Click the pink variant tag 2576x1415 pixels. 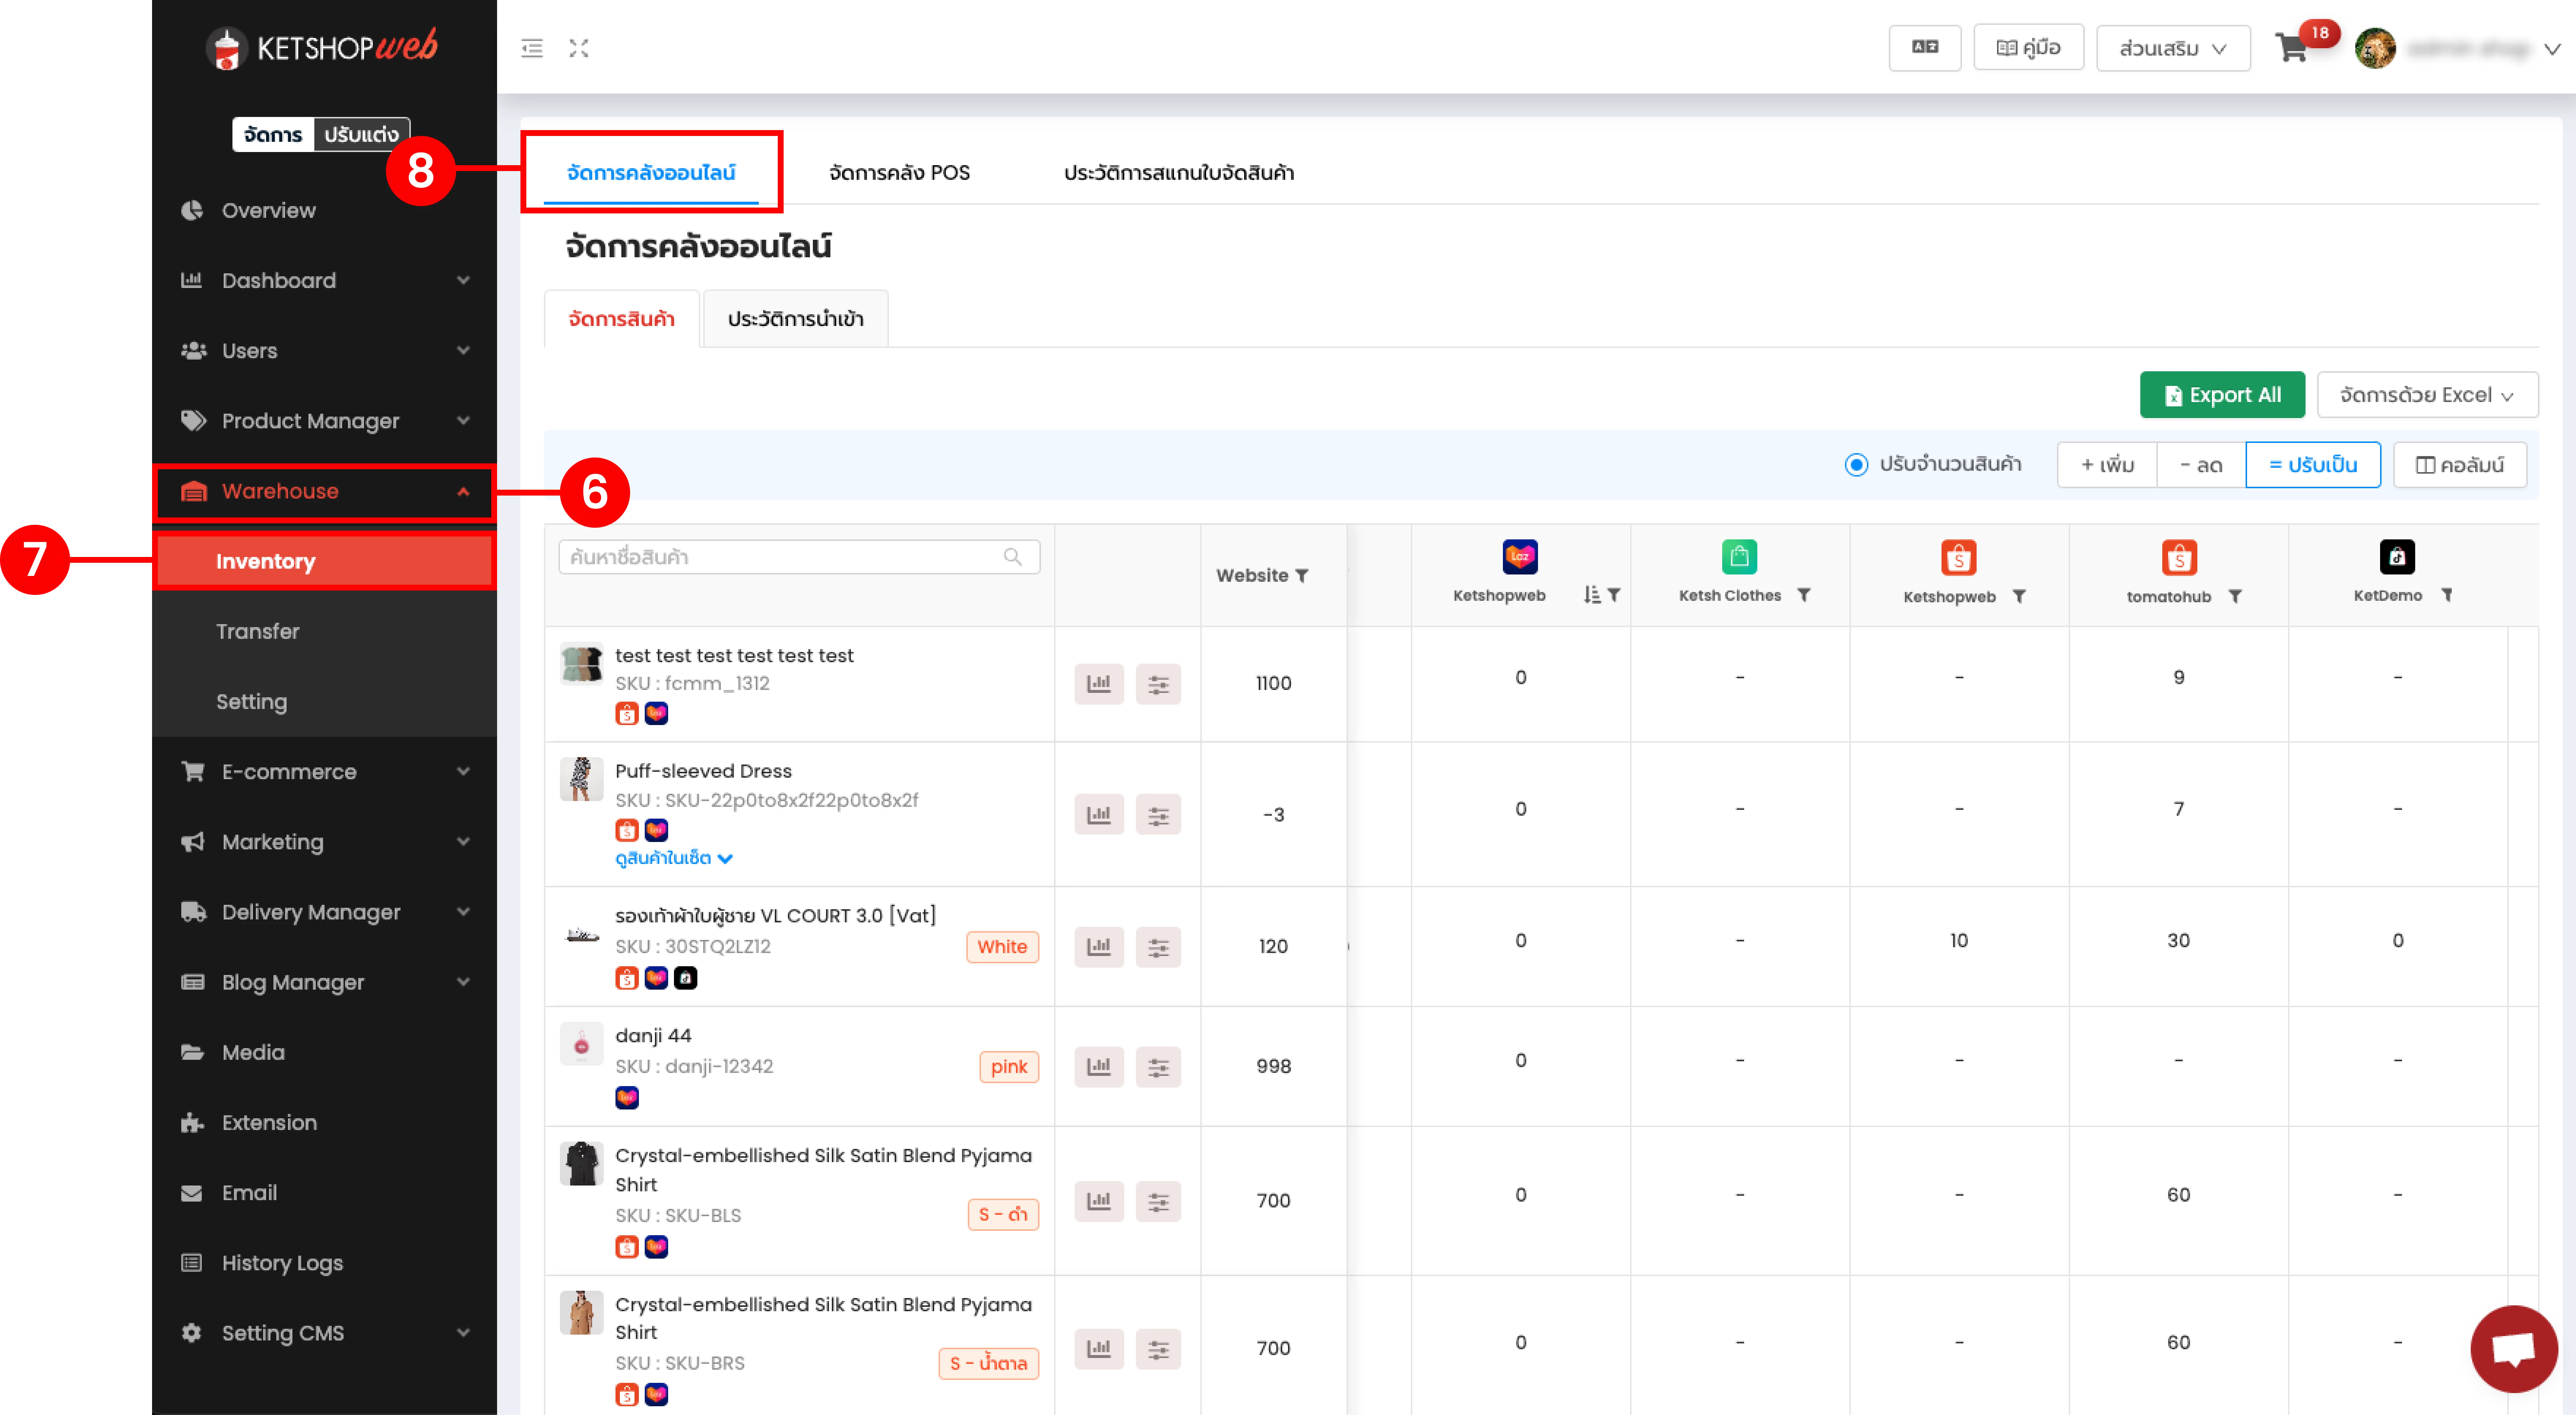click(1009, 1067)
